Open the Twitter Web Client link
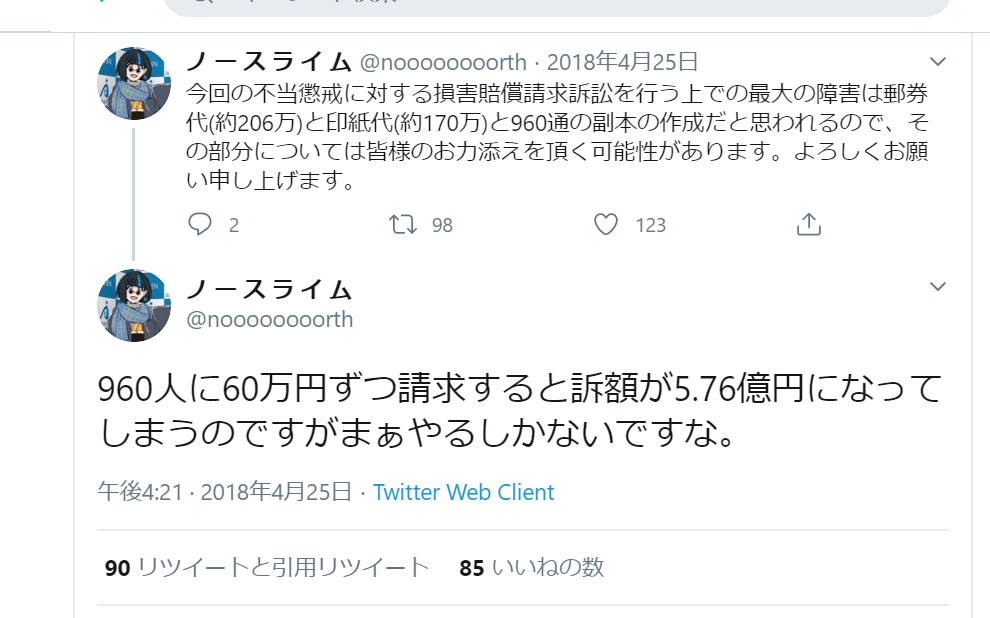Image resolution: width=990 pixels, height=618 pixels. [463, 492]
